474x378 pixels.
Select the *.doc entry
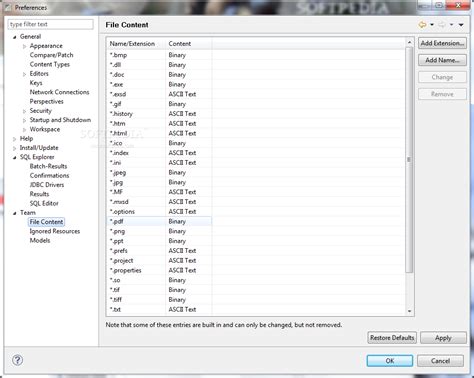(x=255, y=75)
